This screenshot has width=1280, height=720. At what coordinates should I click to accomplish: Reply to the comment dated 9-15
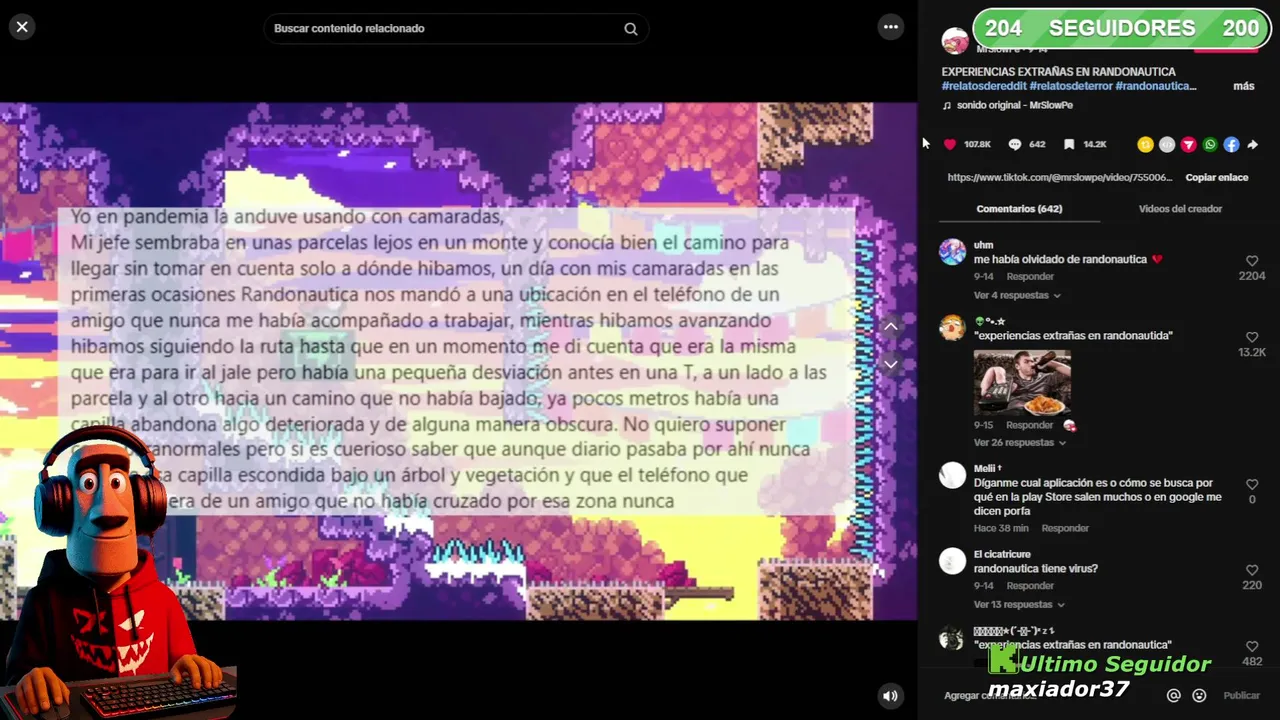pos(1030,425)
